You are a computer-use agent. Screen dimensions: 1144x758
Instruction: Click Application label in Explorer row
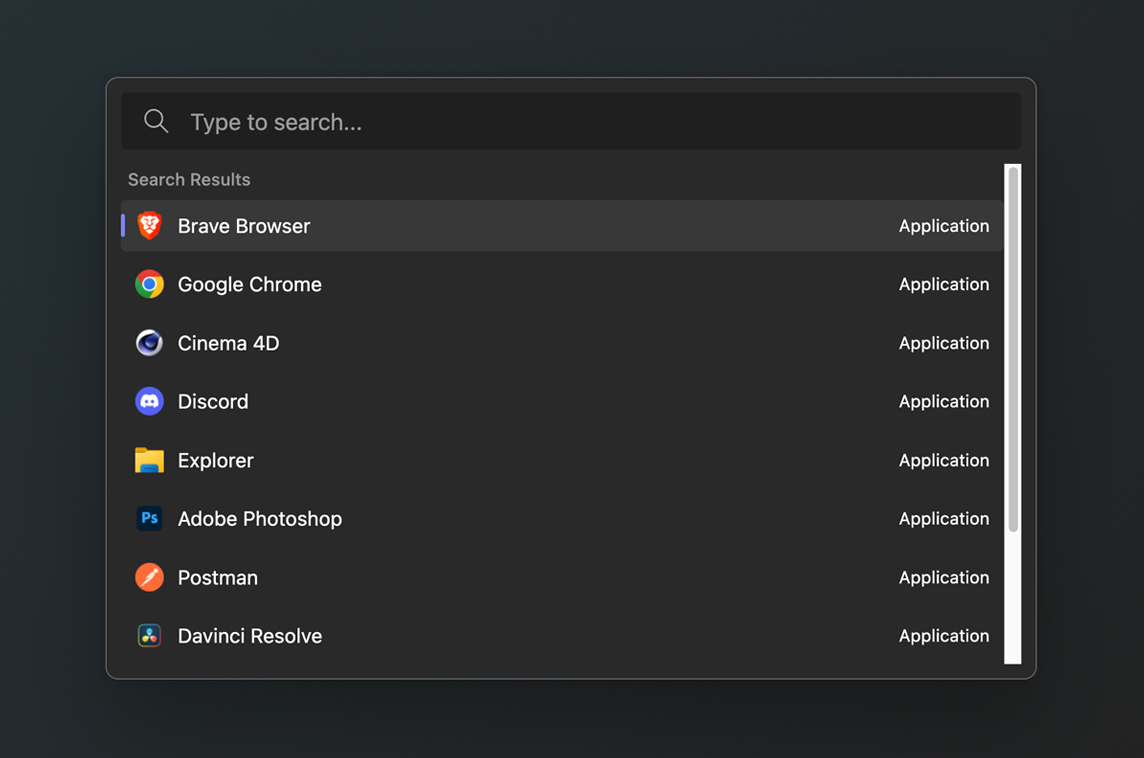944,460
